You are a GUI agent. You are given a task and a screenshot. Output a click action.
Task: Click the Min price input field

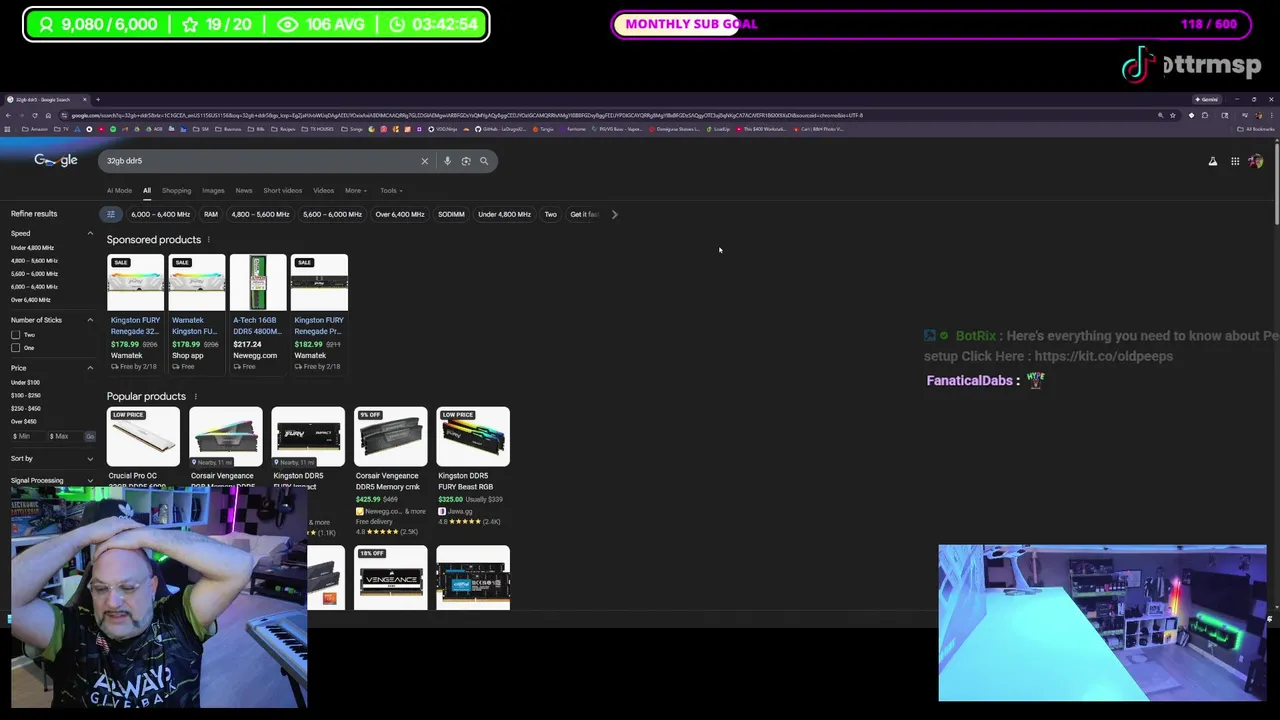[28, 437]
